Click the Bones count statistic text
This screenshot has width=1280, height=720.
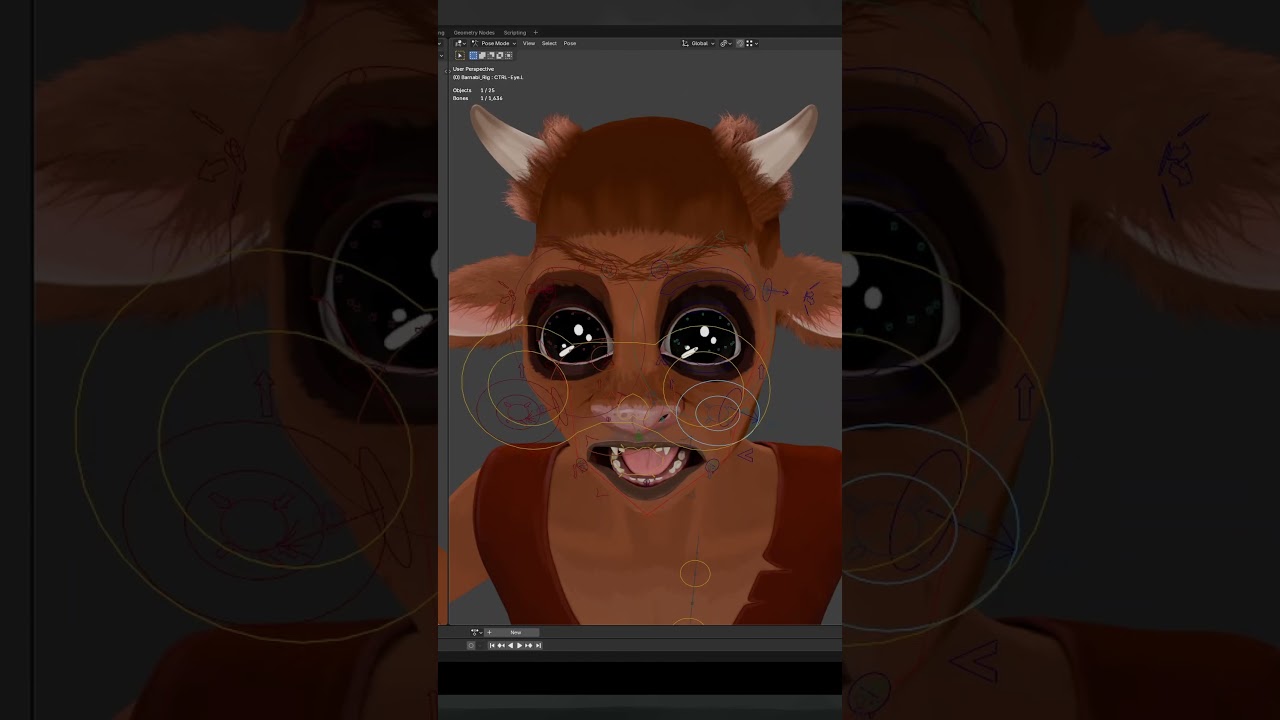[x=477, y=98]
